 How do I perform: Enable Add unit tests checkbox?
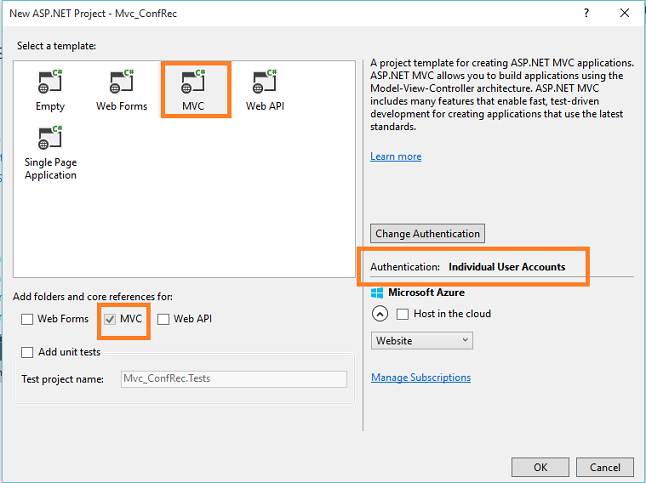[x=27, y=352]
